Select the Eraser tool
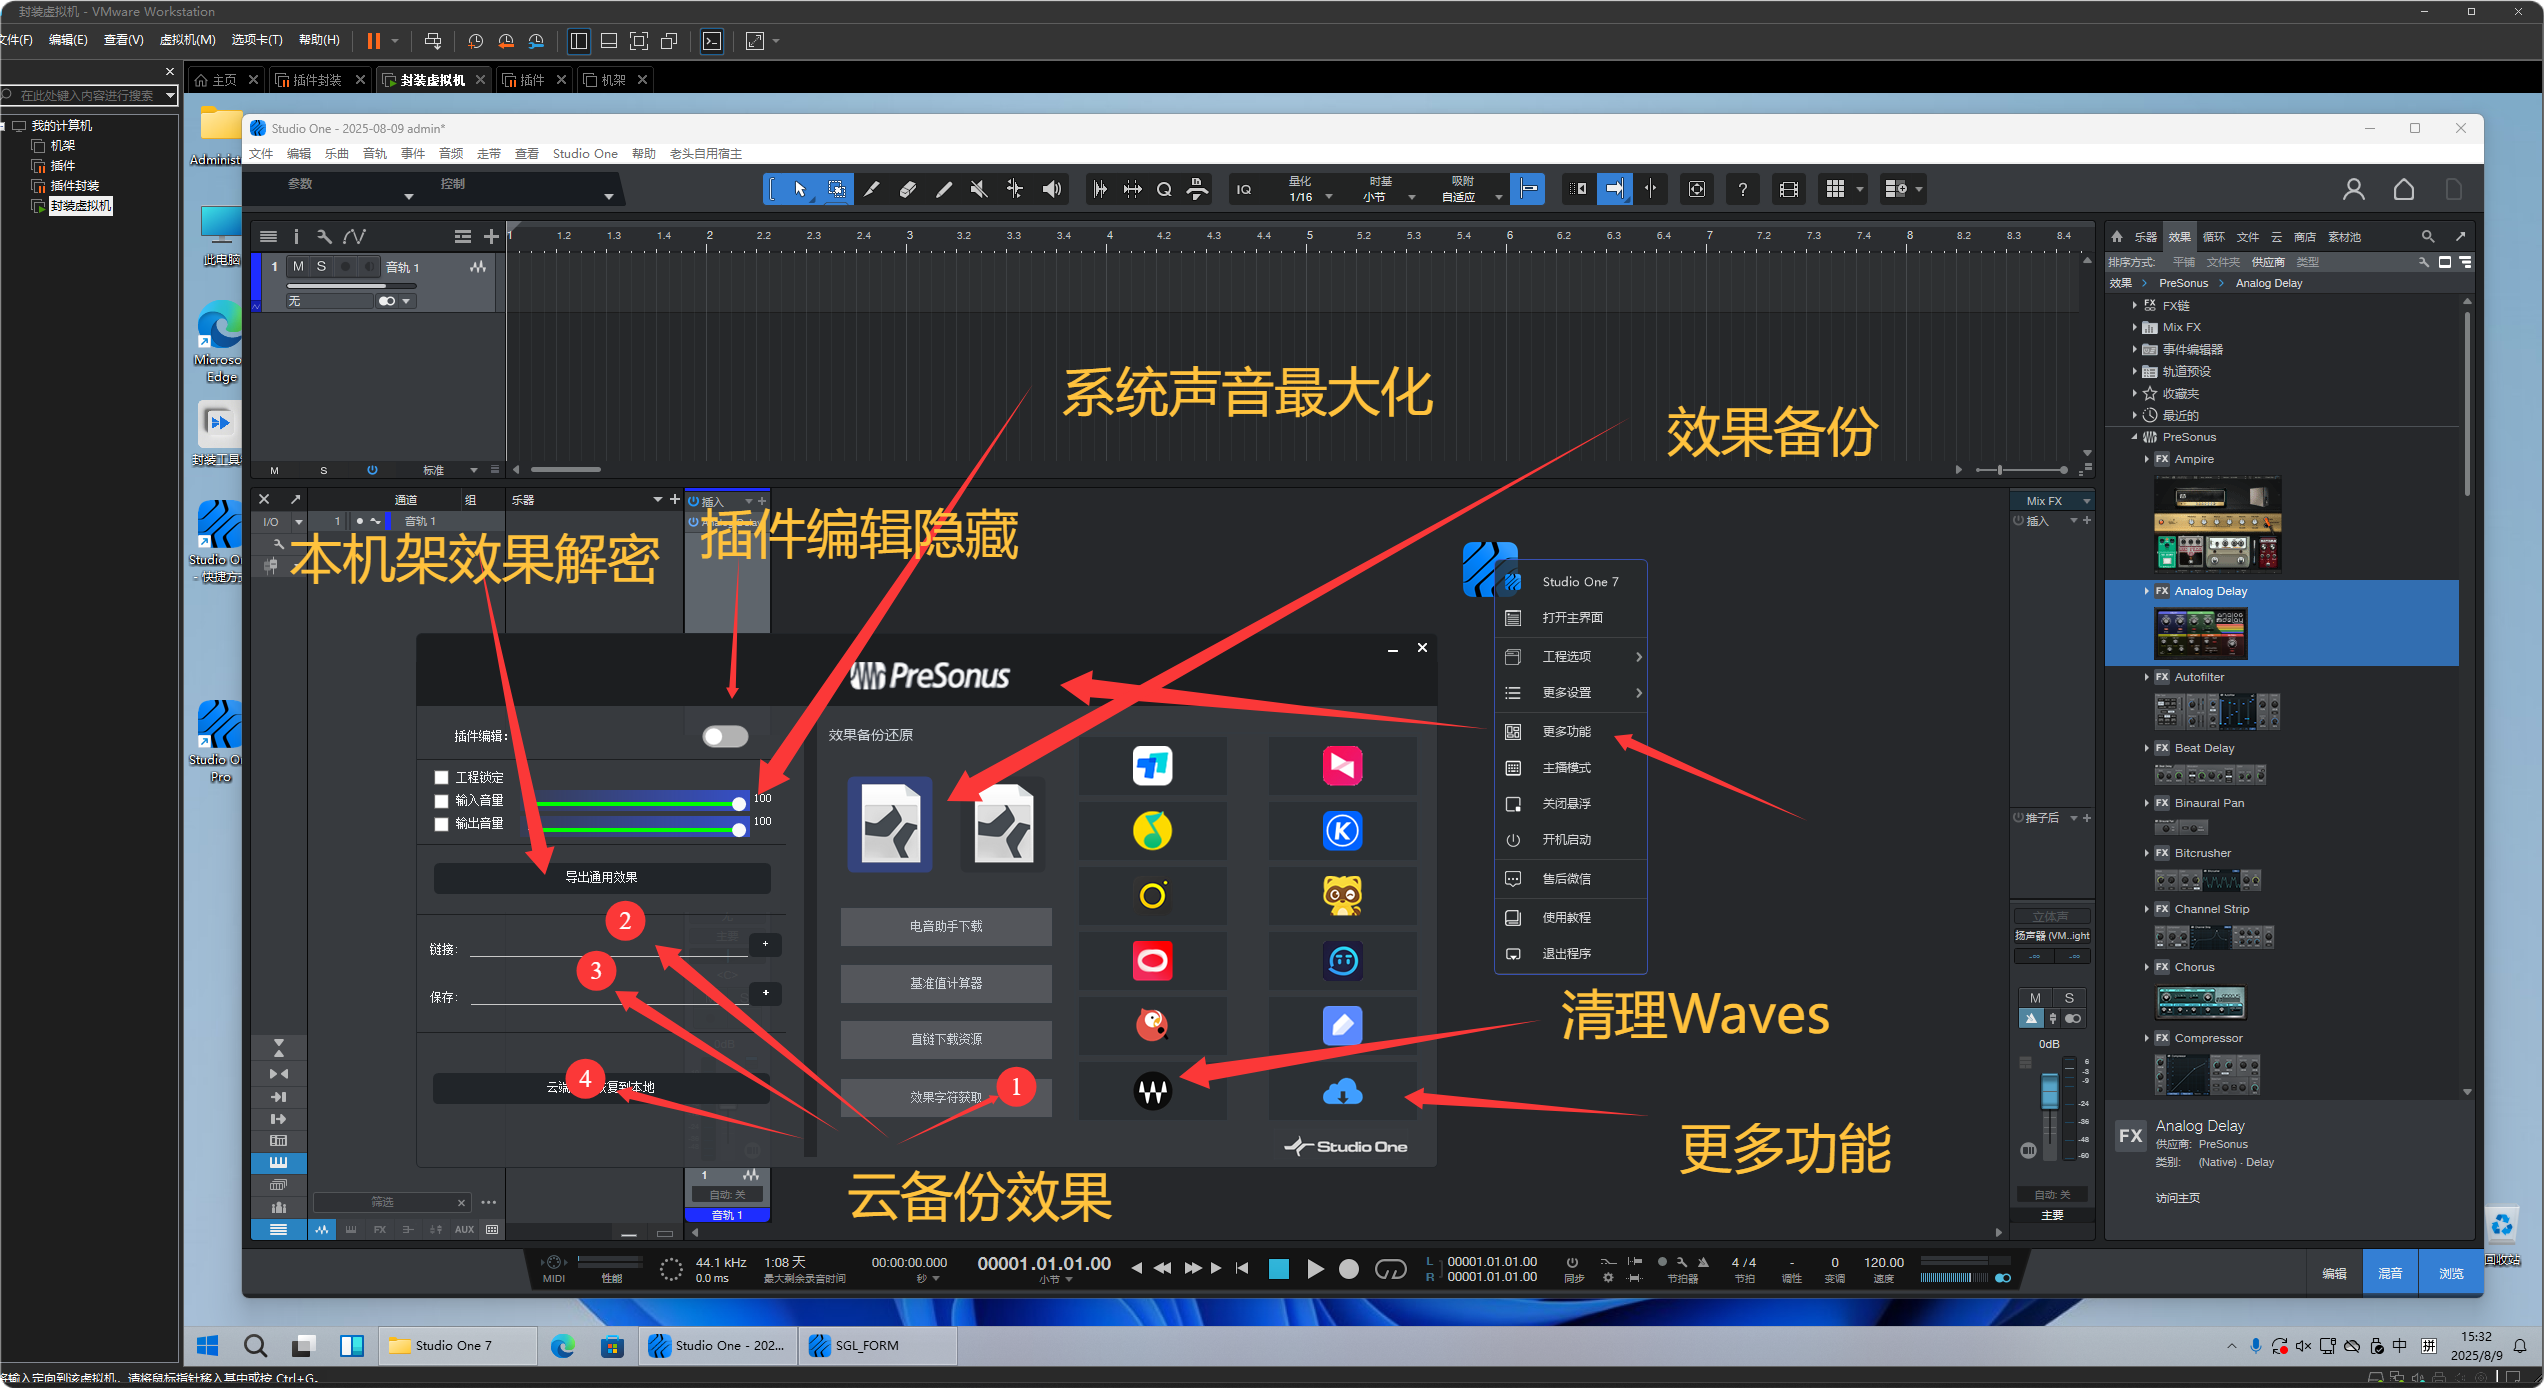Viewport: 2544px width, 1388px height. pyautogui.click(x=907, y=189)
